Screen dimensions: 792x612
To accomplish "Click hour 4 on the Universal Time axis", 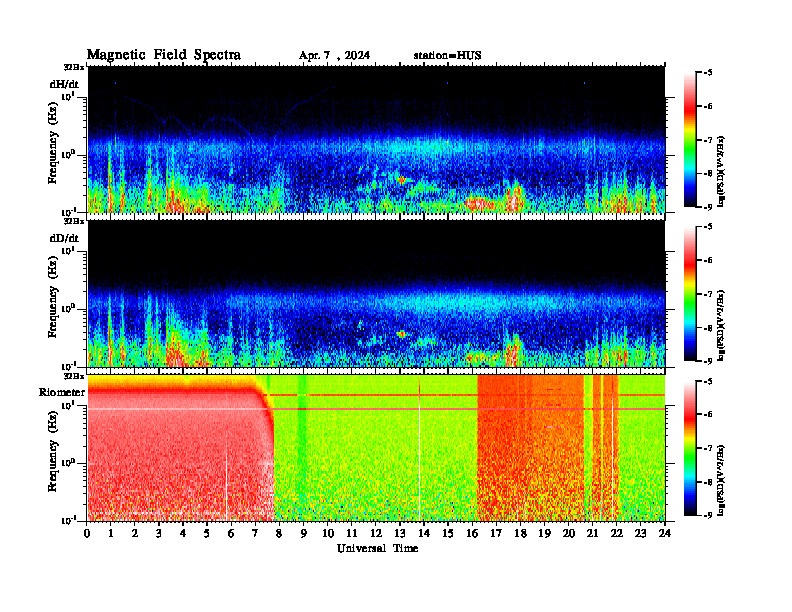I will (x=183, y=534).
